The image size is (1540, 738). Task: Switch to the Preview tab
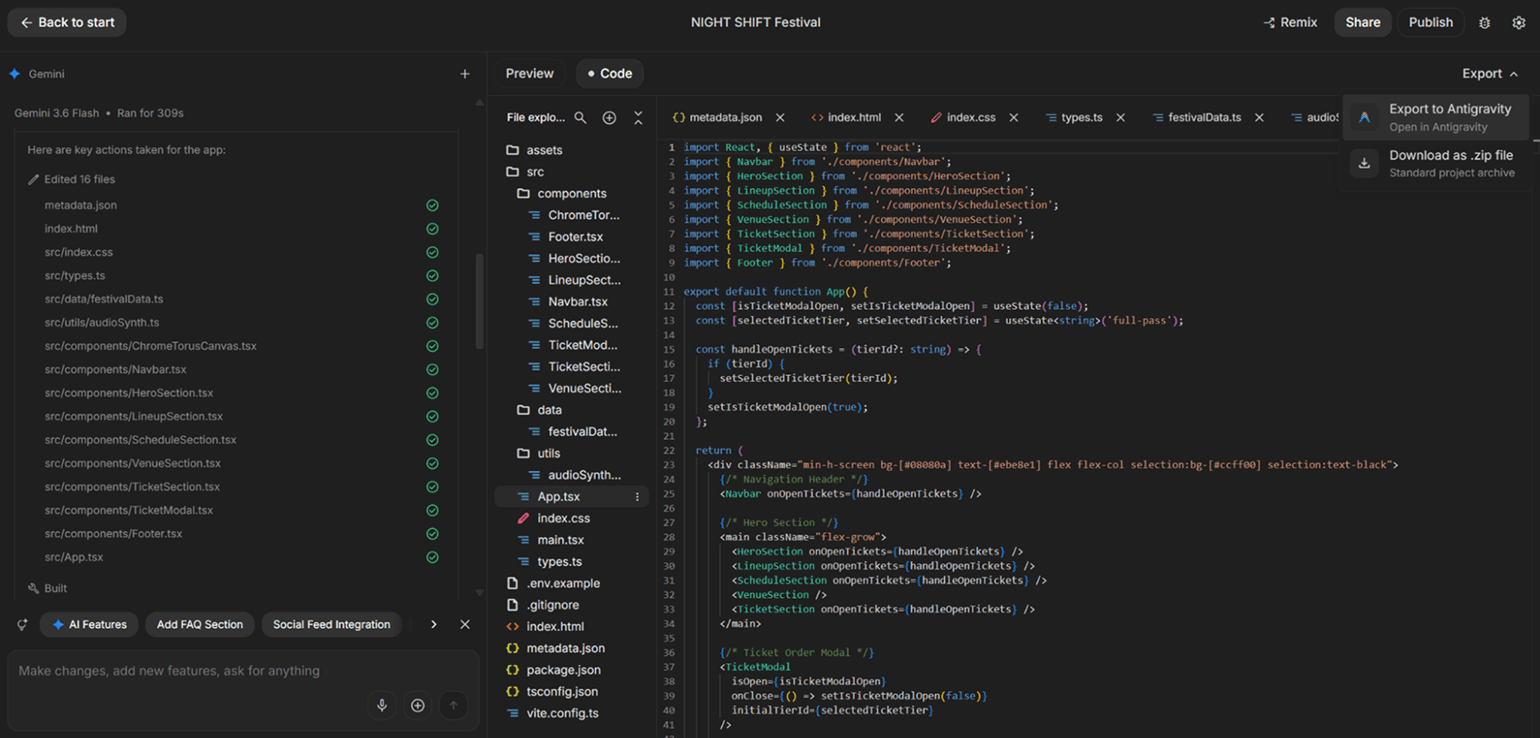[x=529, y=73]
